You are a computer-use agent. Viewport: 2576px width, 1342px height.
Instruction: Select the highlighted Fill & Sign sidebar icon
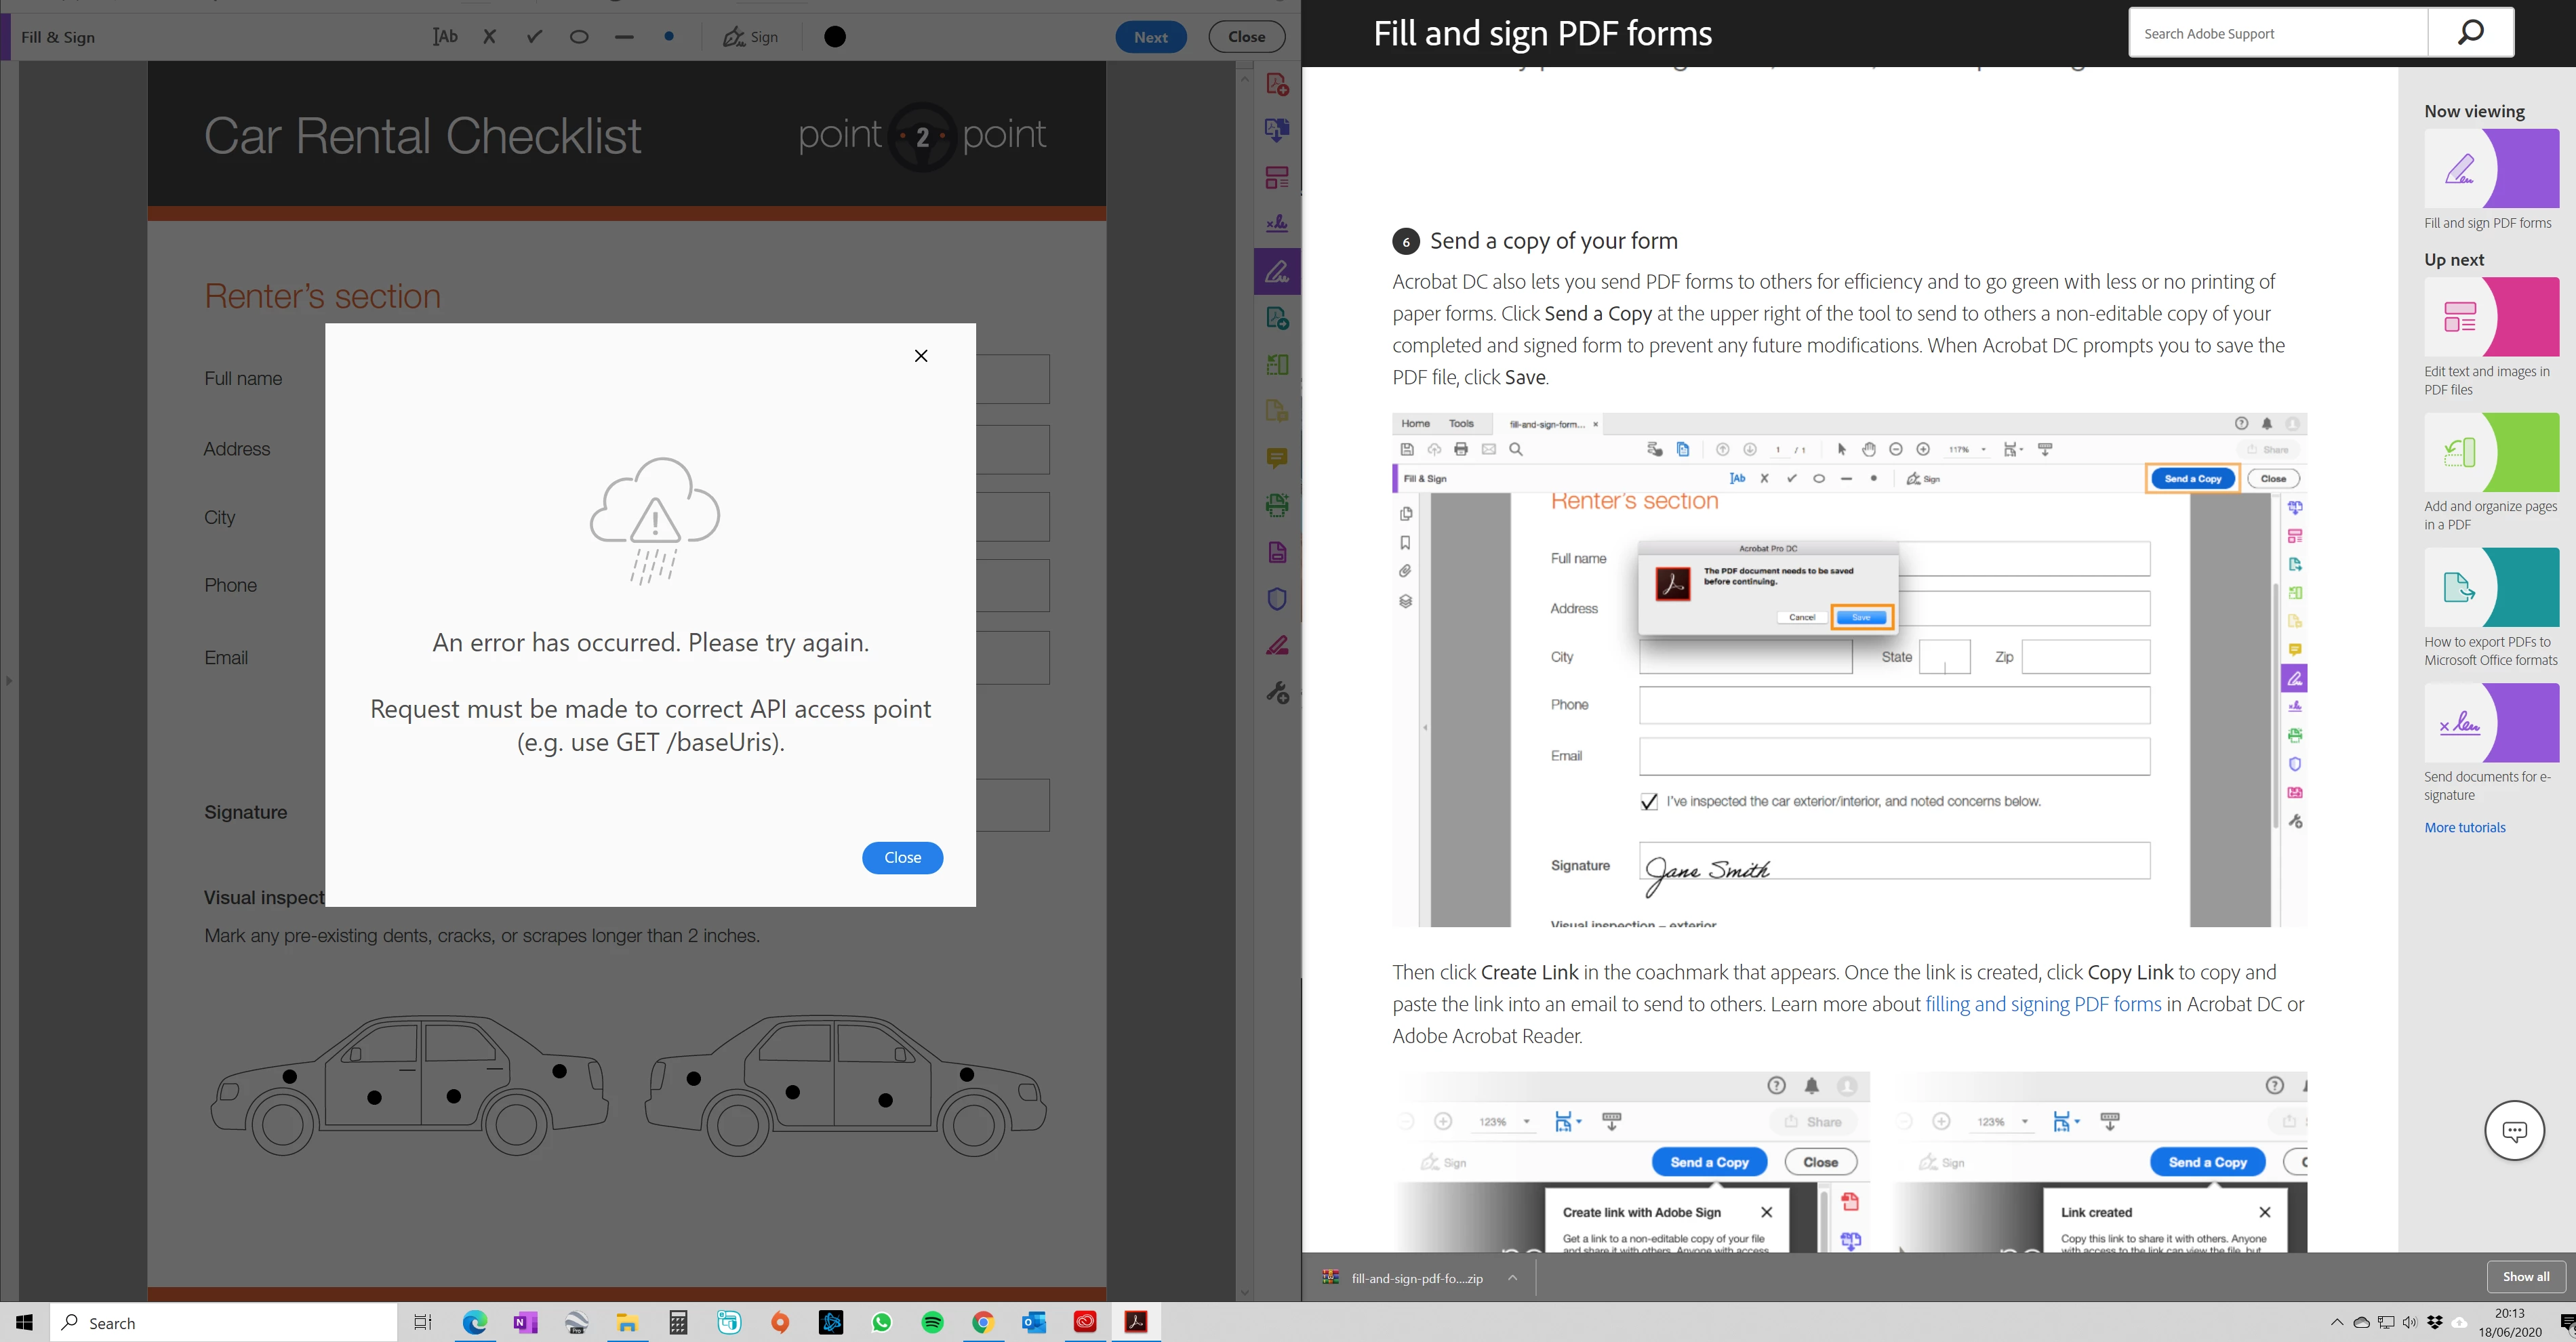[1277, 271]
